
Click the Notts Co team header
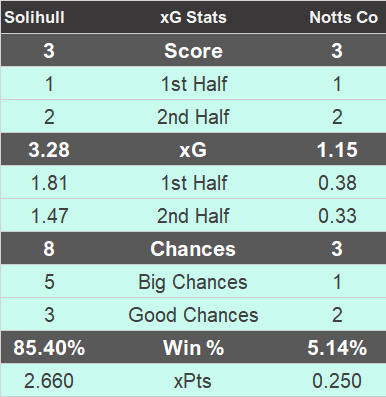coord(343,17)
